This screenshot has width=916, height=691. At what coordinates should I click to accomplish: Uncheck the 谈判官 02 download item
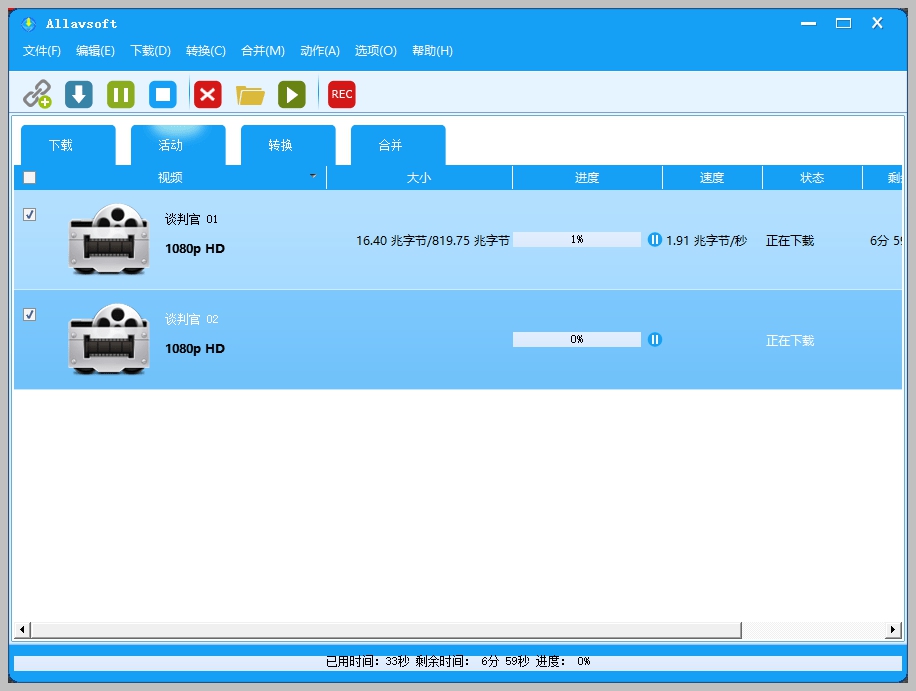30,314
